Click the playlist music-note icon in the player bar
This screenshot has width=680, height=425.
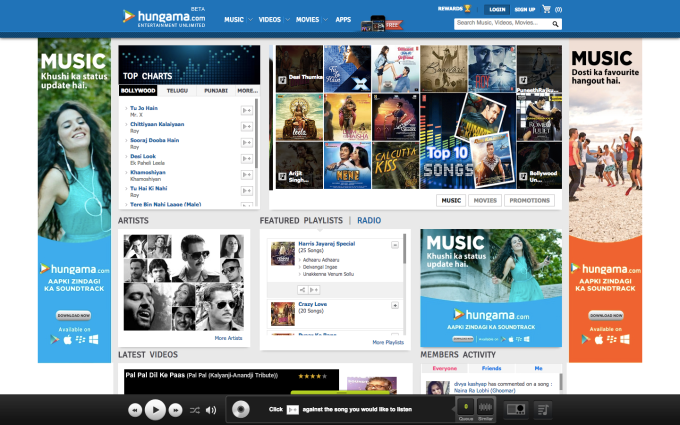[x=543, y=409]
